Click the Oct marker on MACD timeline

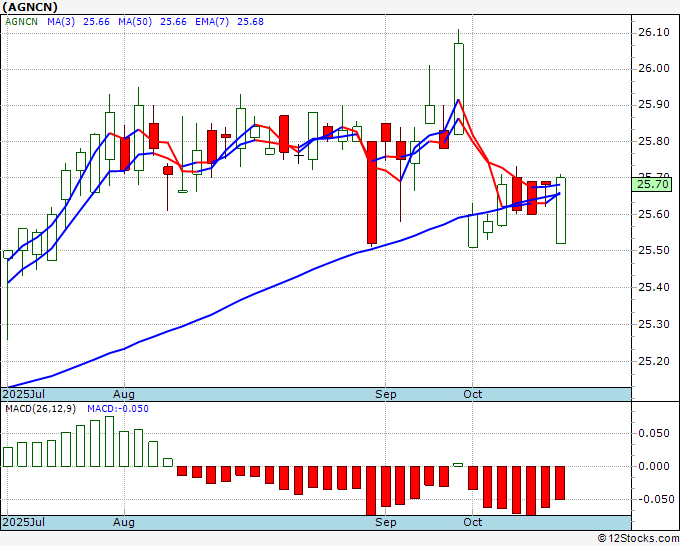pyautogui.click(x=472, y=522)
